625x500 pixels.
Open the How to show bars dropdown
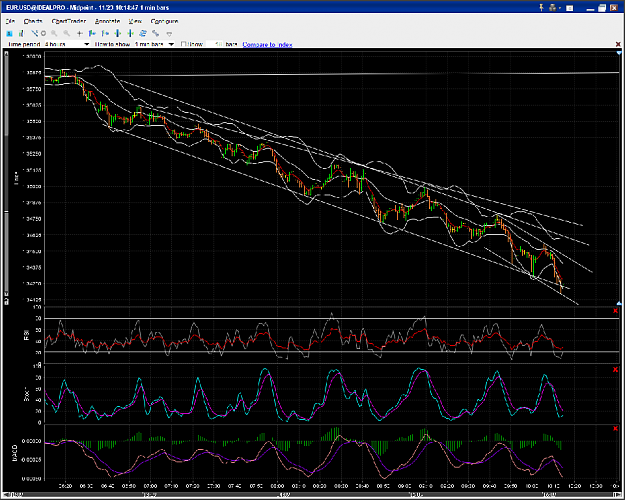(x=154, y=44)
